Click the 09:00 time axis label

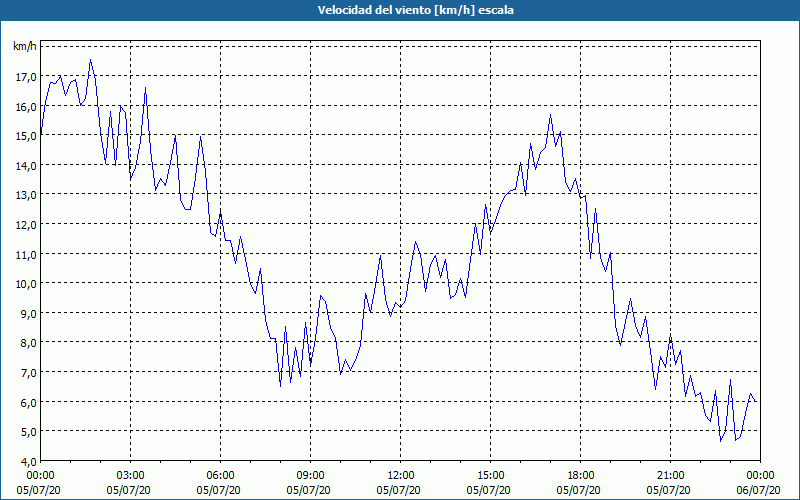click(310, 476)
